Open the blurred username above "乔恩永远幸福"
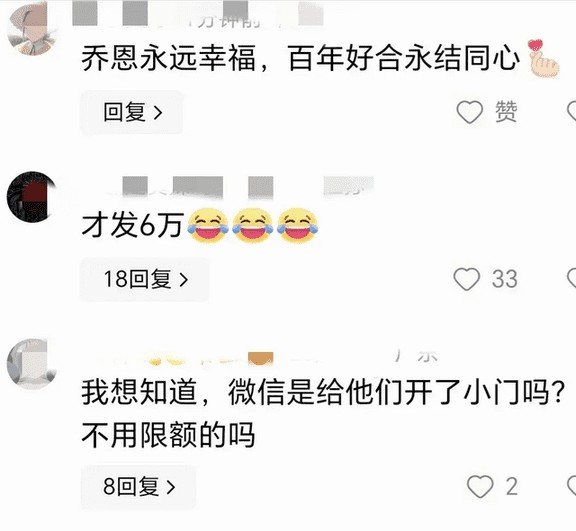Viewport: 576px width, 531px height. tap(198, 15)
